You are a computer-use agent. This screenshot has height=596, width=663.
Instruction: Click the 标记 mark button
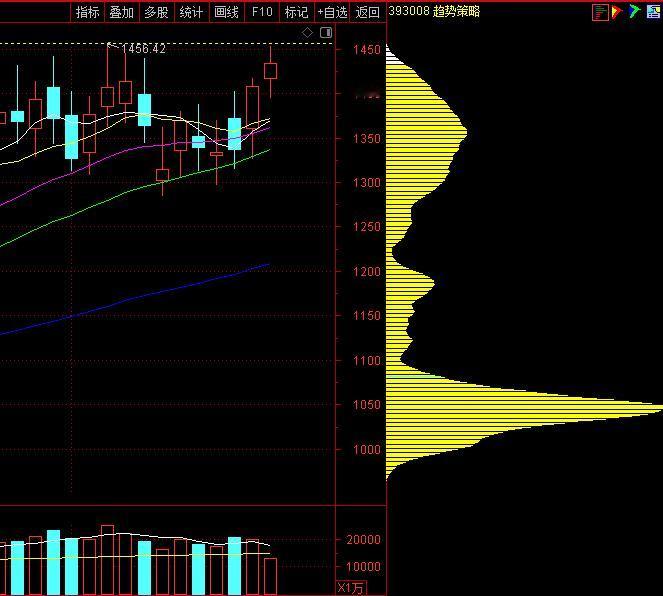[x=296, y=12]
